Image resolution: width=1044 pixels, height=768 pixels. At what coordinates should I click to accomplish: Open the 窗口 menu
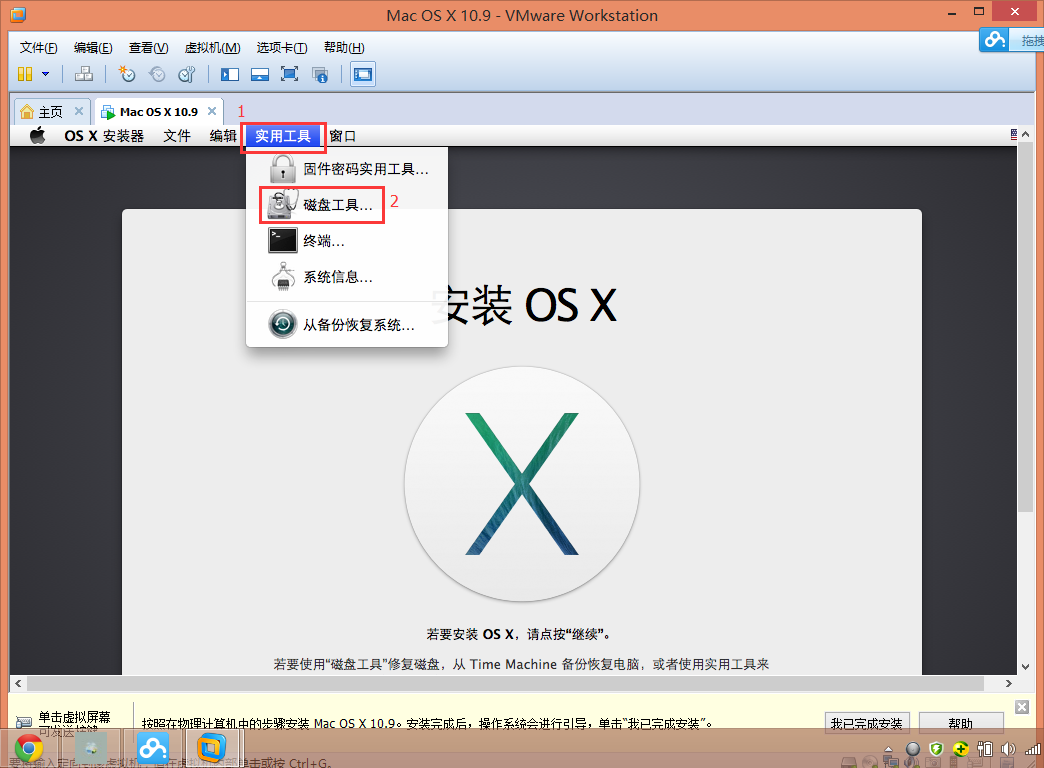coord(342,136)
